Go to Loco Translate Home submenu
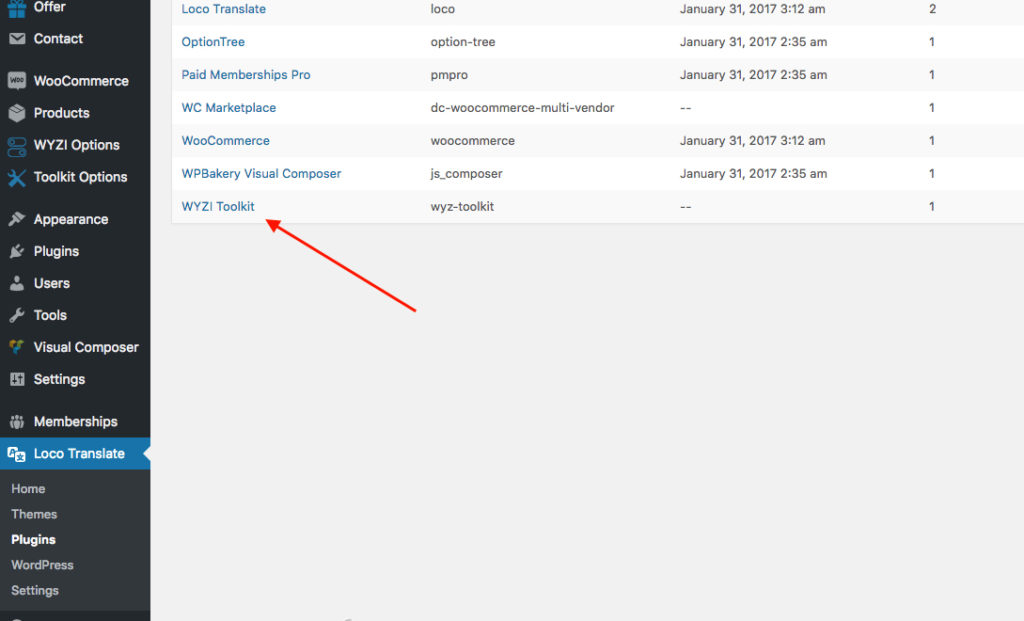The width and height of the screenshot is (1024, 621). (28, 488)
